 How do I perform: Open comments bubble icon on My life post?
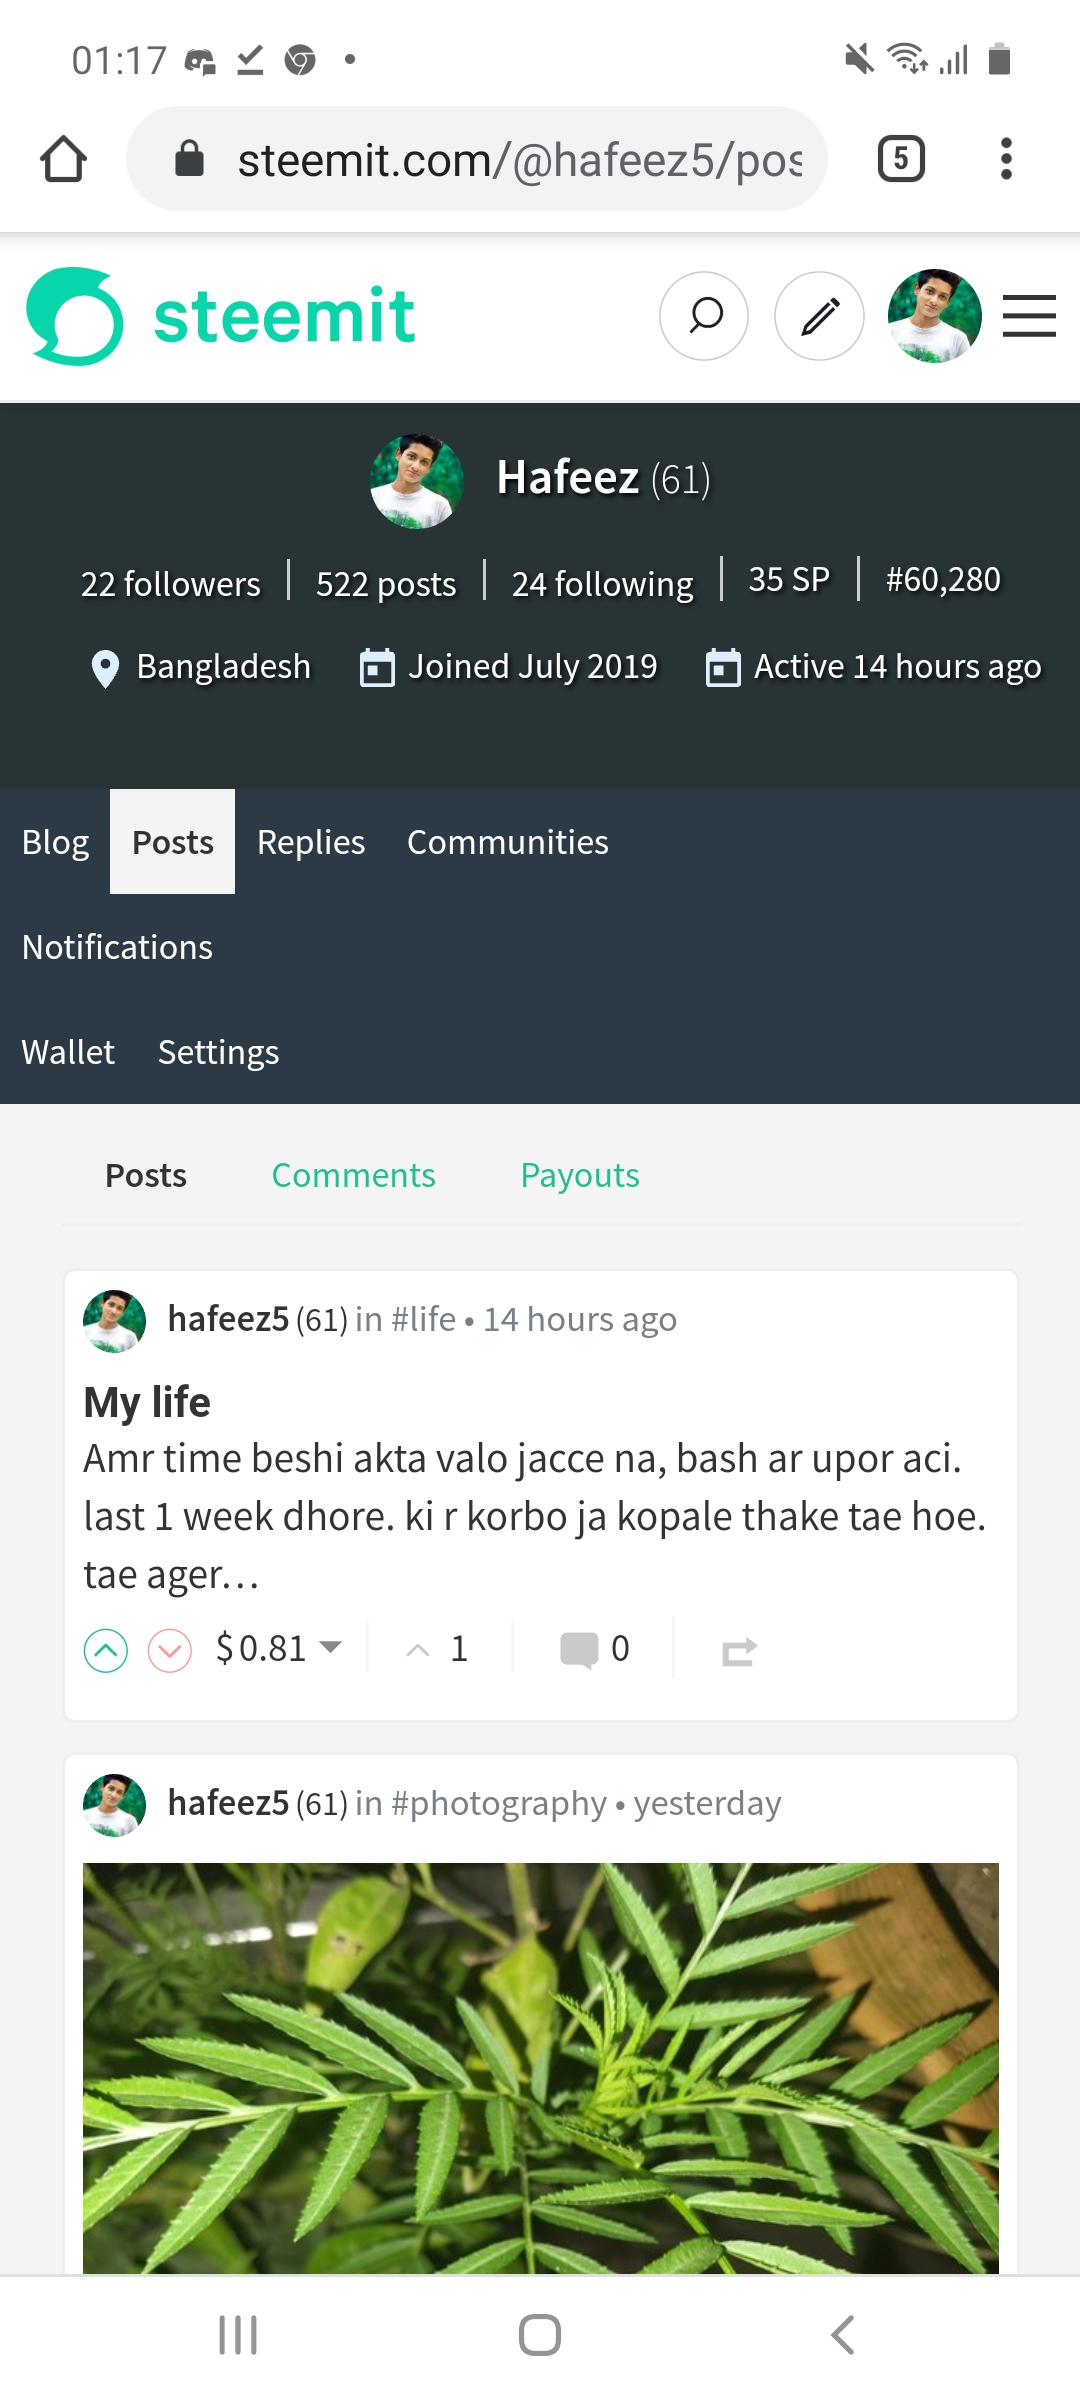coord(580,1649)
